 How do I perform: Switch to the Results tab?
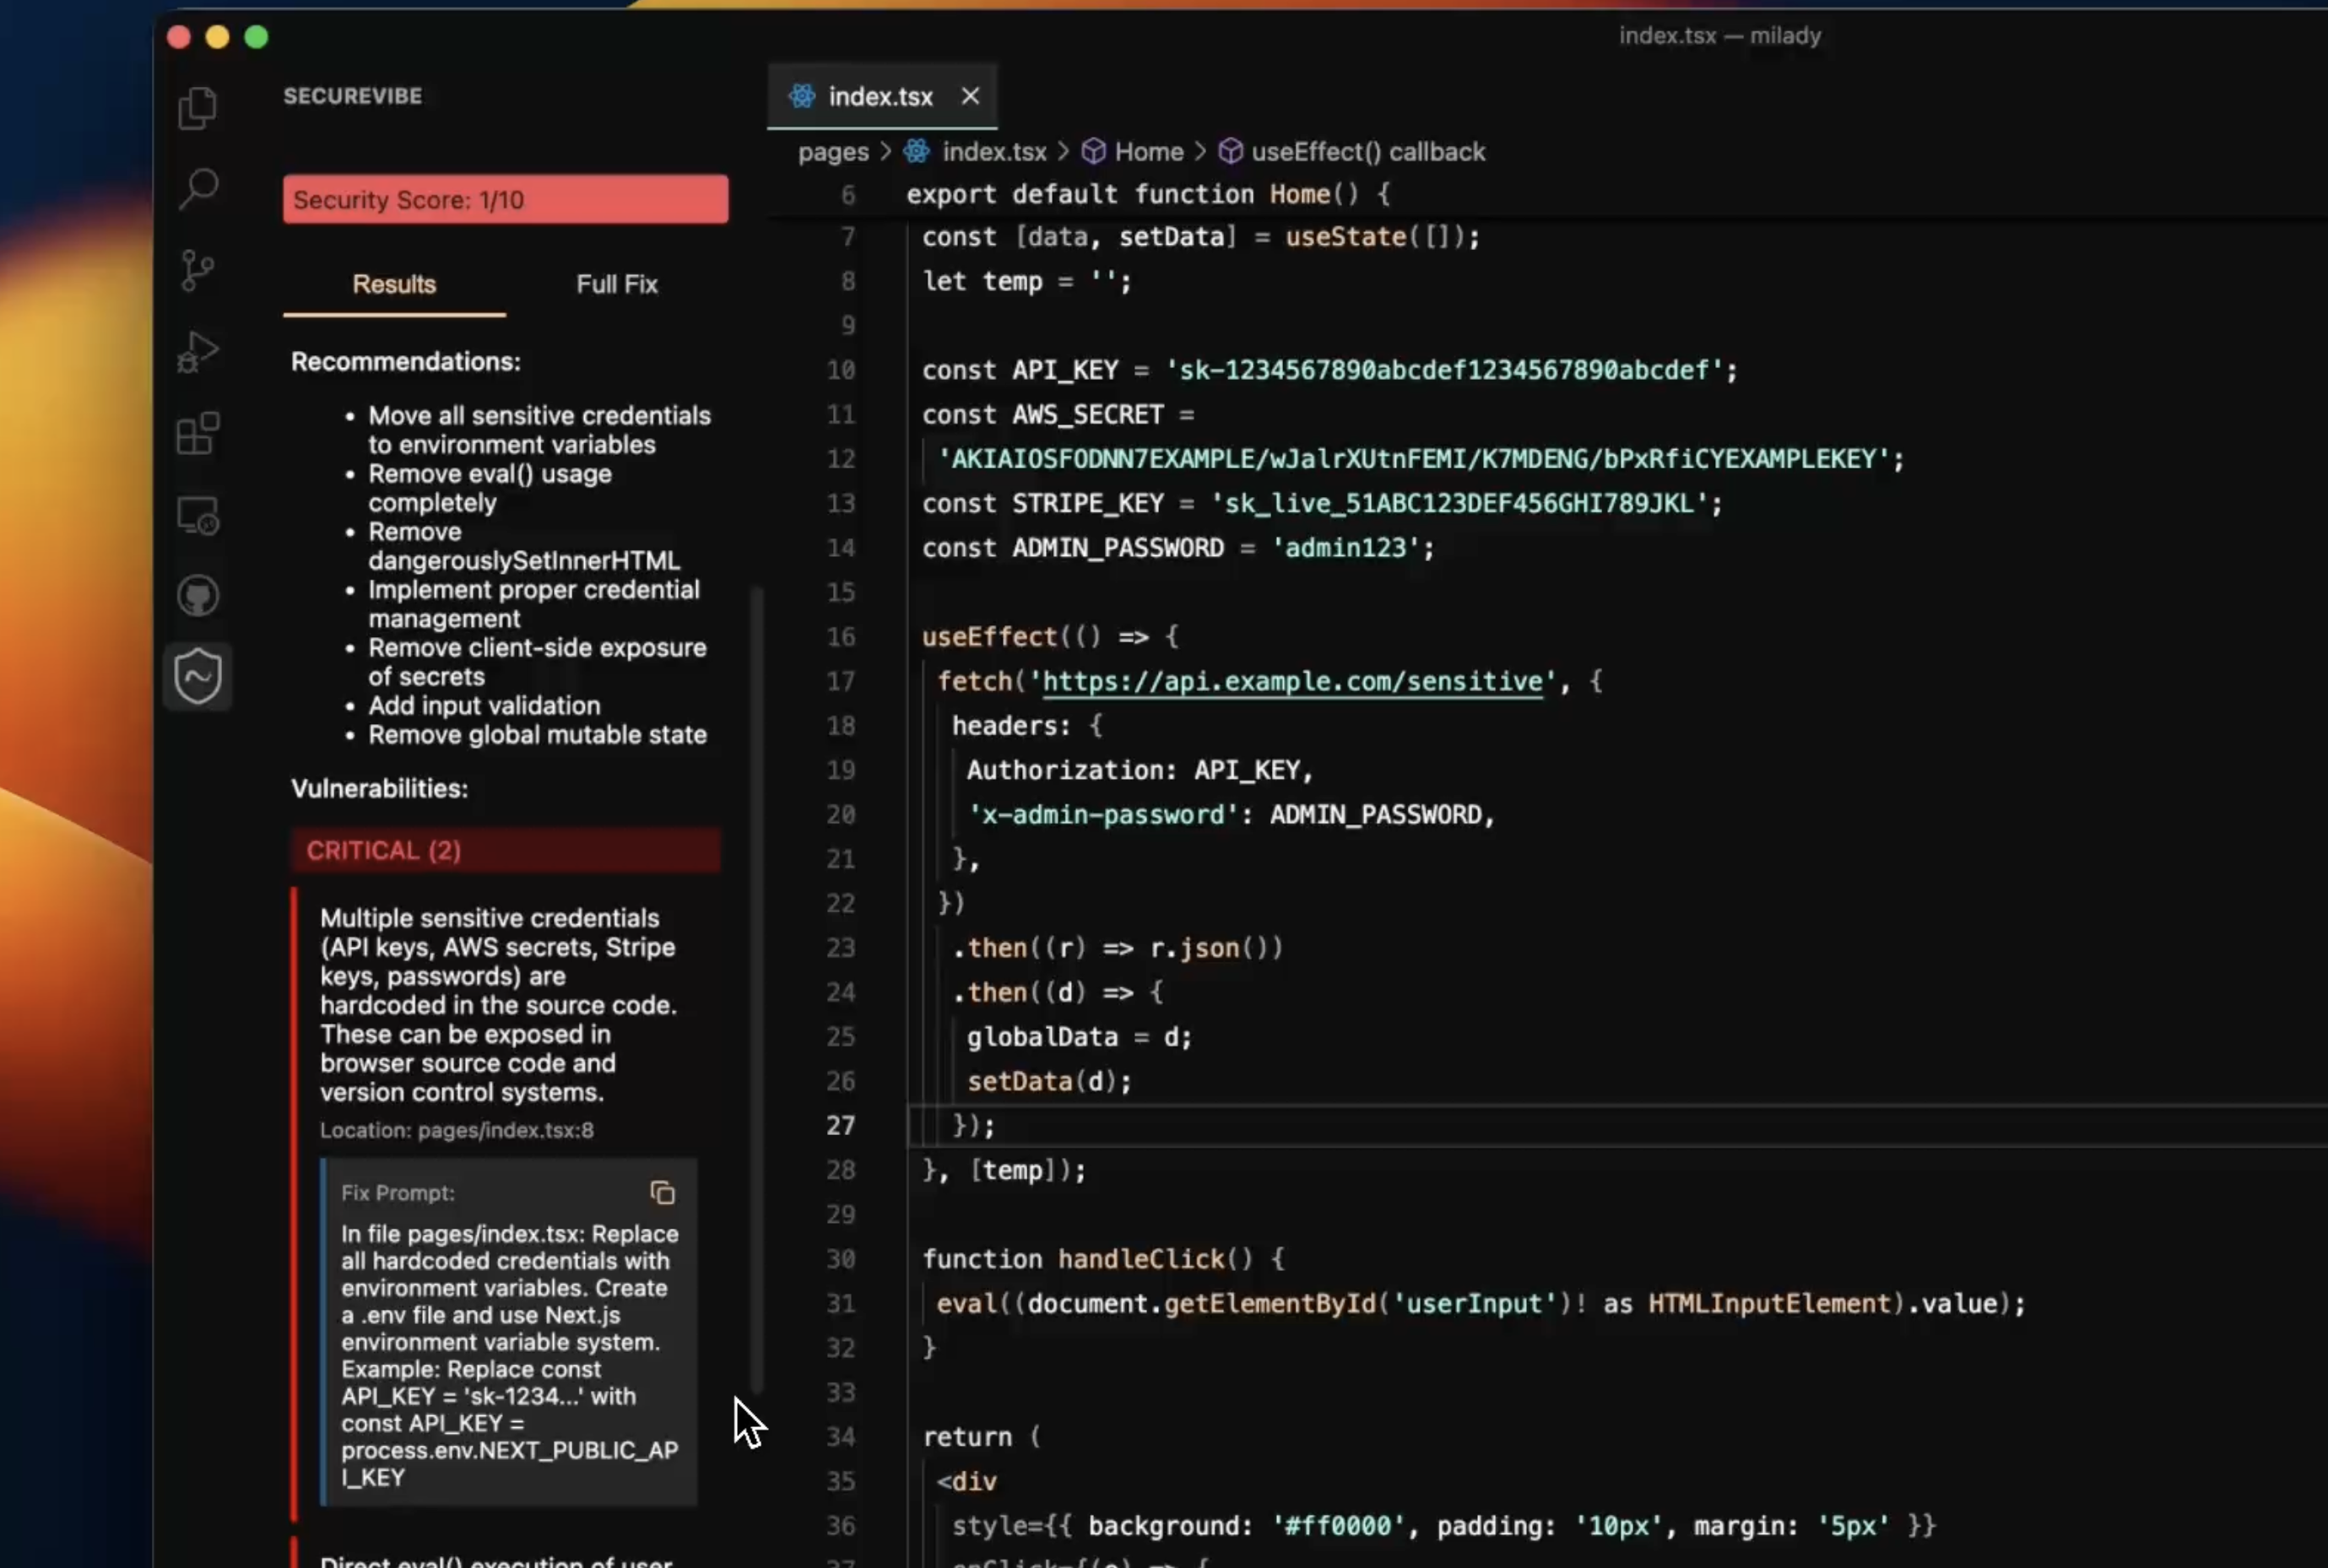click(394, 284)
